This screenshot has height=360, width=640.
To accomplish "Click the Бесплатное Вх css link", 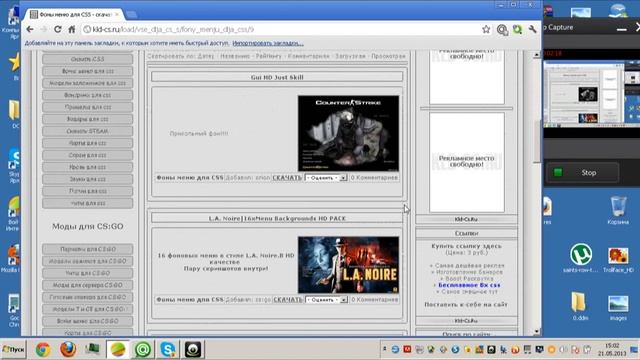I will coord(469,285).
